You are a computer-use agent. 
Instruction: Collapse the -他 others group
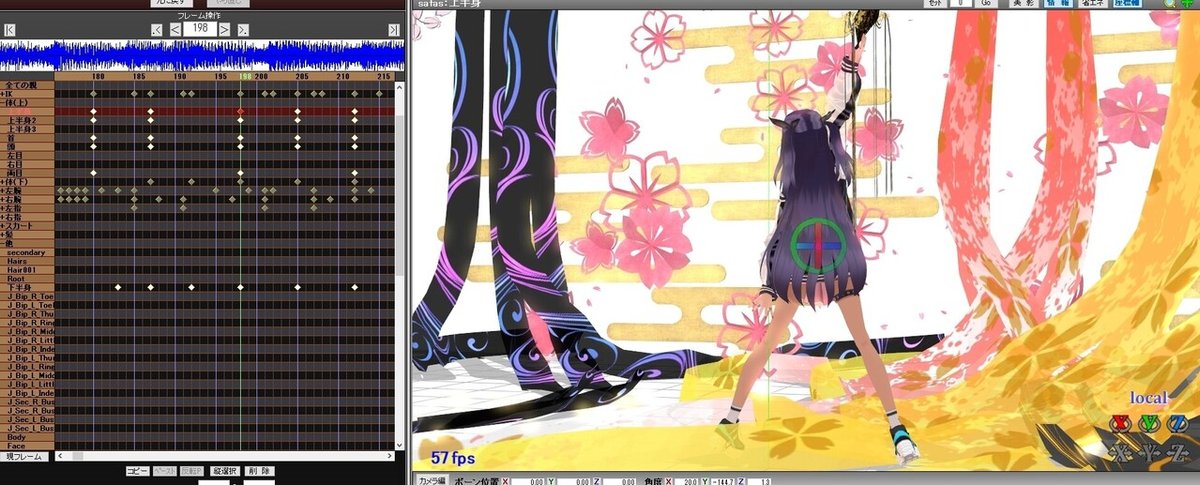point(27,243)
